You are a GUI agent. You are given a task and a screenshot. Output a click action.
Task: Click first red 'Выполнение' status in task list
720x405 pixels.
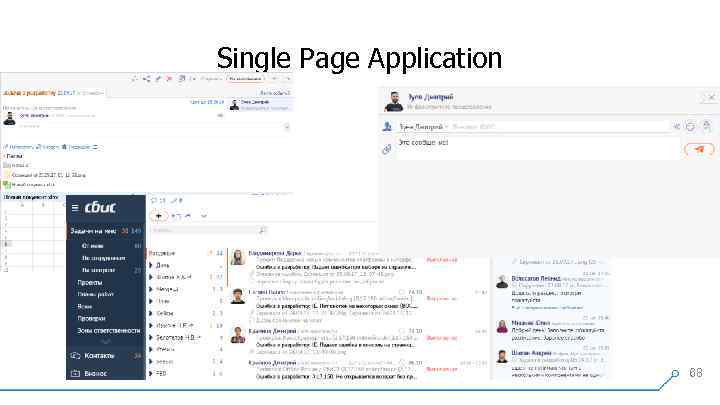coord(442,260)
